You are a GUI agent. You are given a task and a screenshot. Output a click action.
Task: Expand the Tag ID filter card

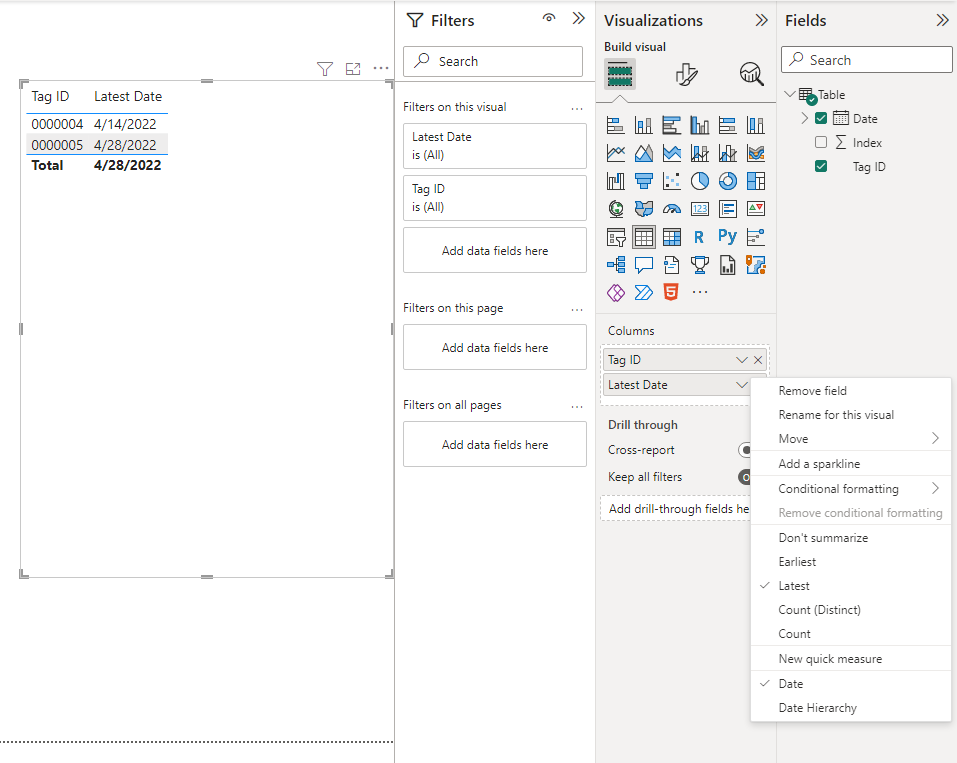(x=495, y=198)
